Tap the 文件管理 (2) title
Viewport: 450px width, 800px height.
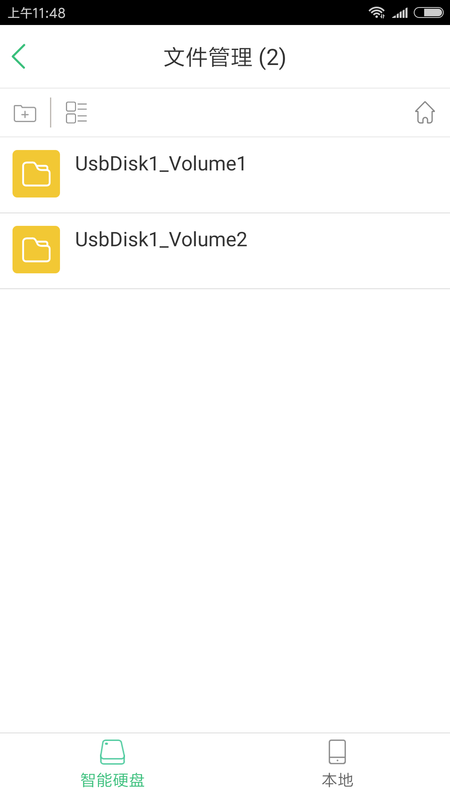224,57
